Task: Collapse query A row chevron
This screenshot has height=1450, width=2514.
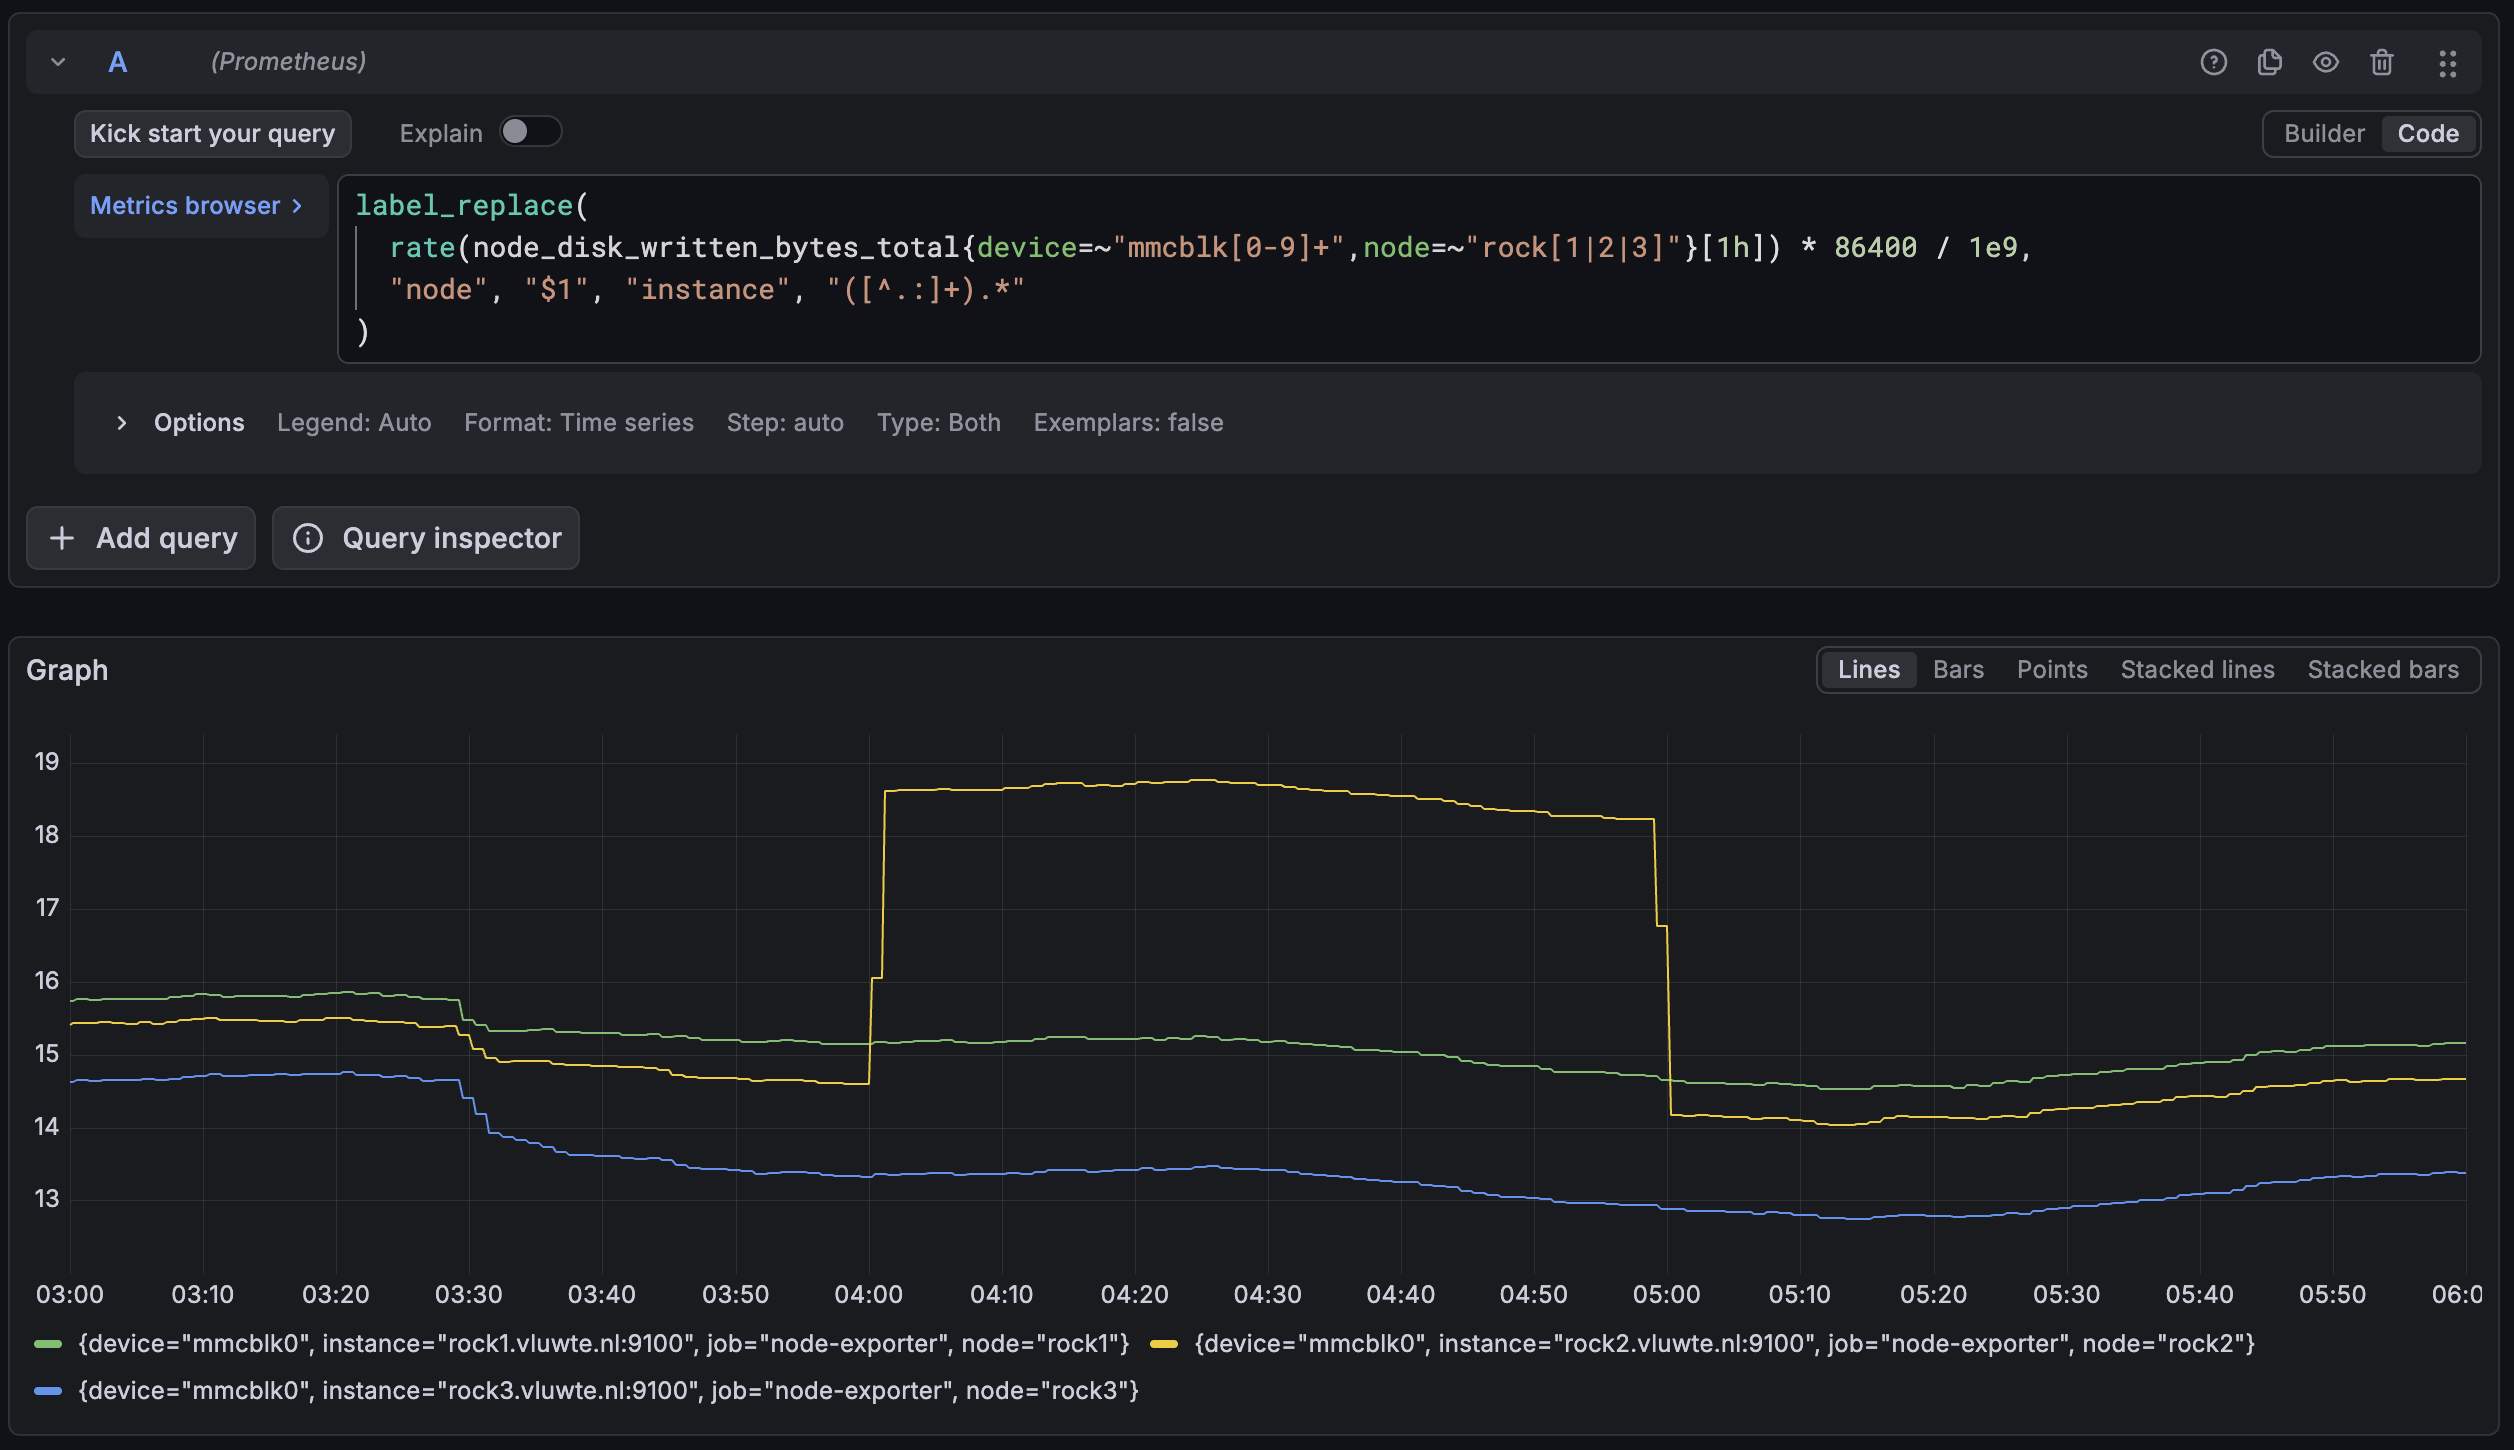Action: [58, 62]
